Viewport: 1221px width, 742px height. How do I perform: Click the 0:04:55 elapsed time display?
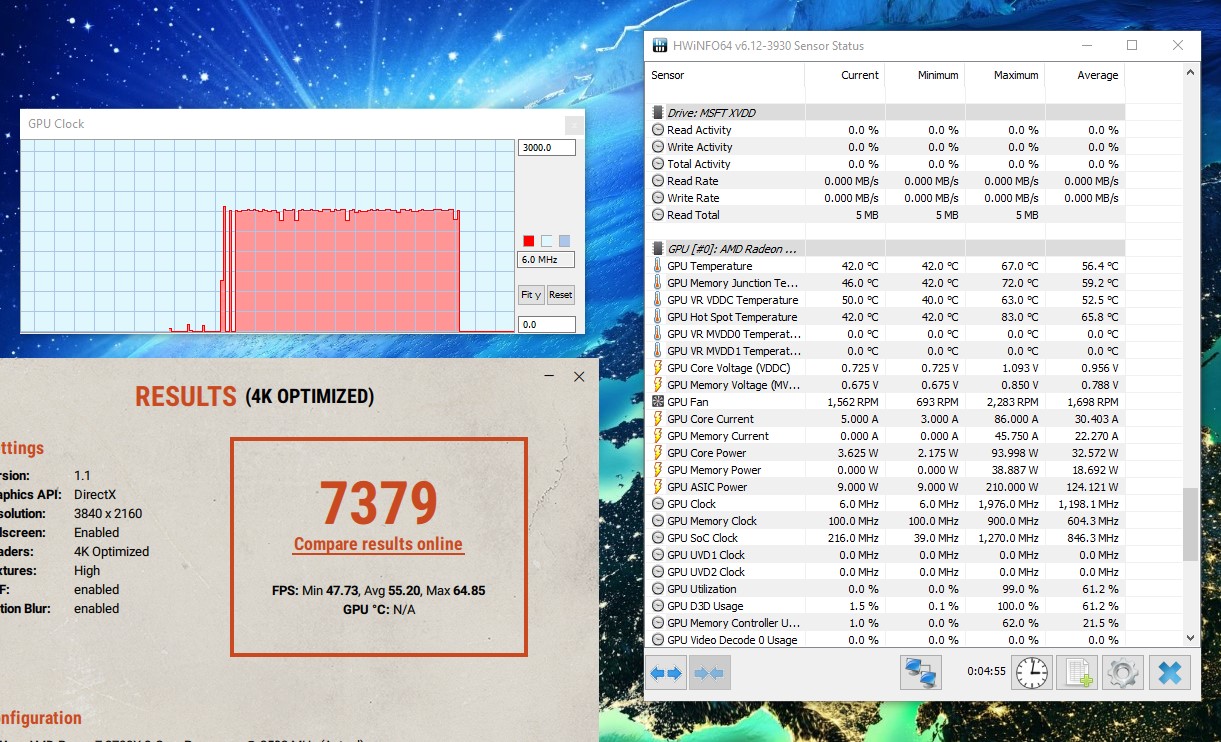[985, 672]
